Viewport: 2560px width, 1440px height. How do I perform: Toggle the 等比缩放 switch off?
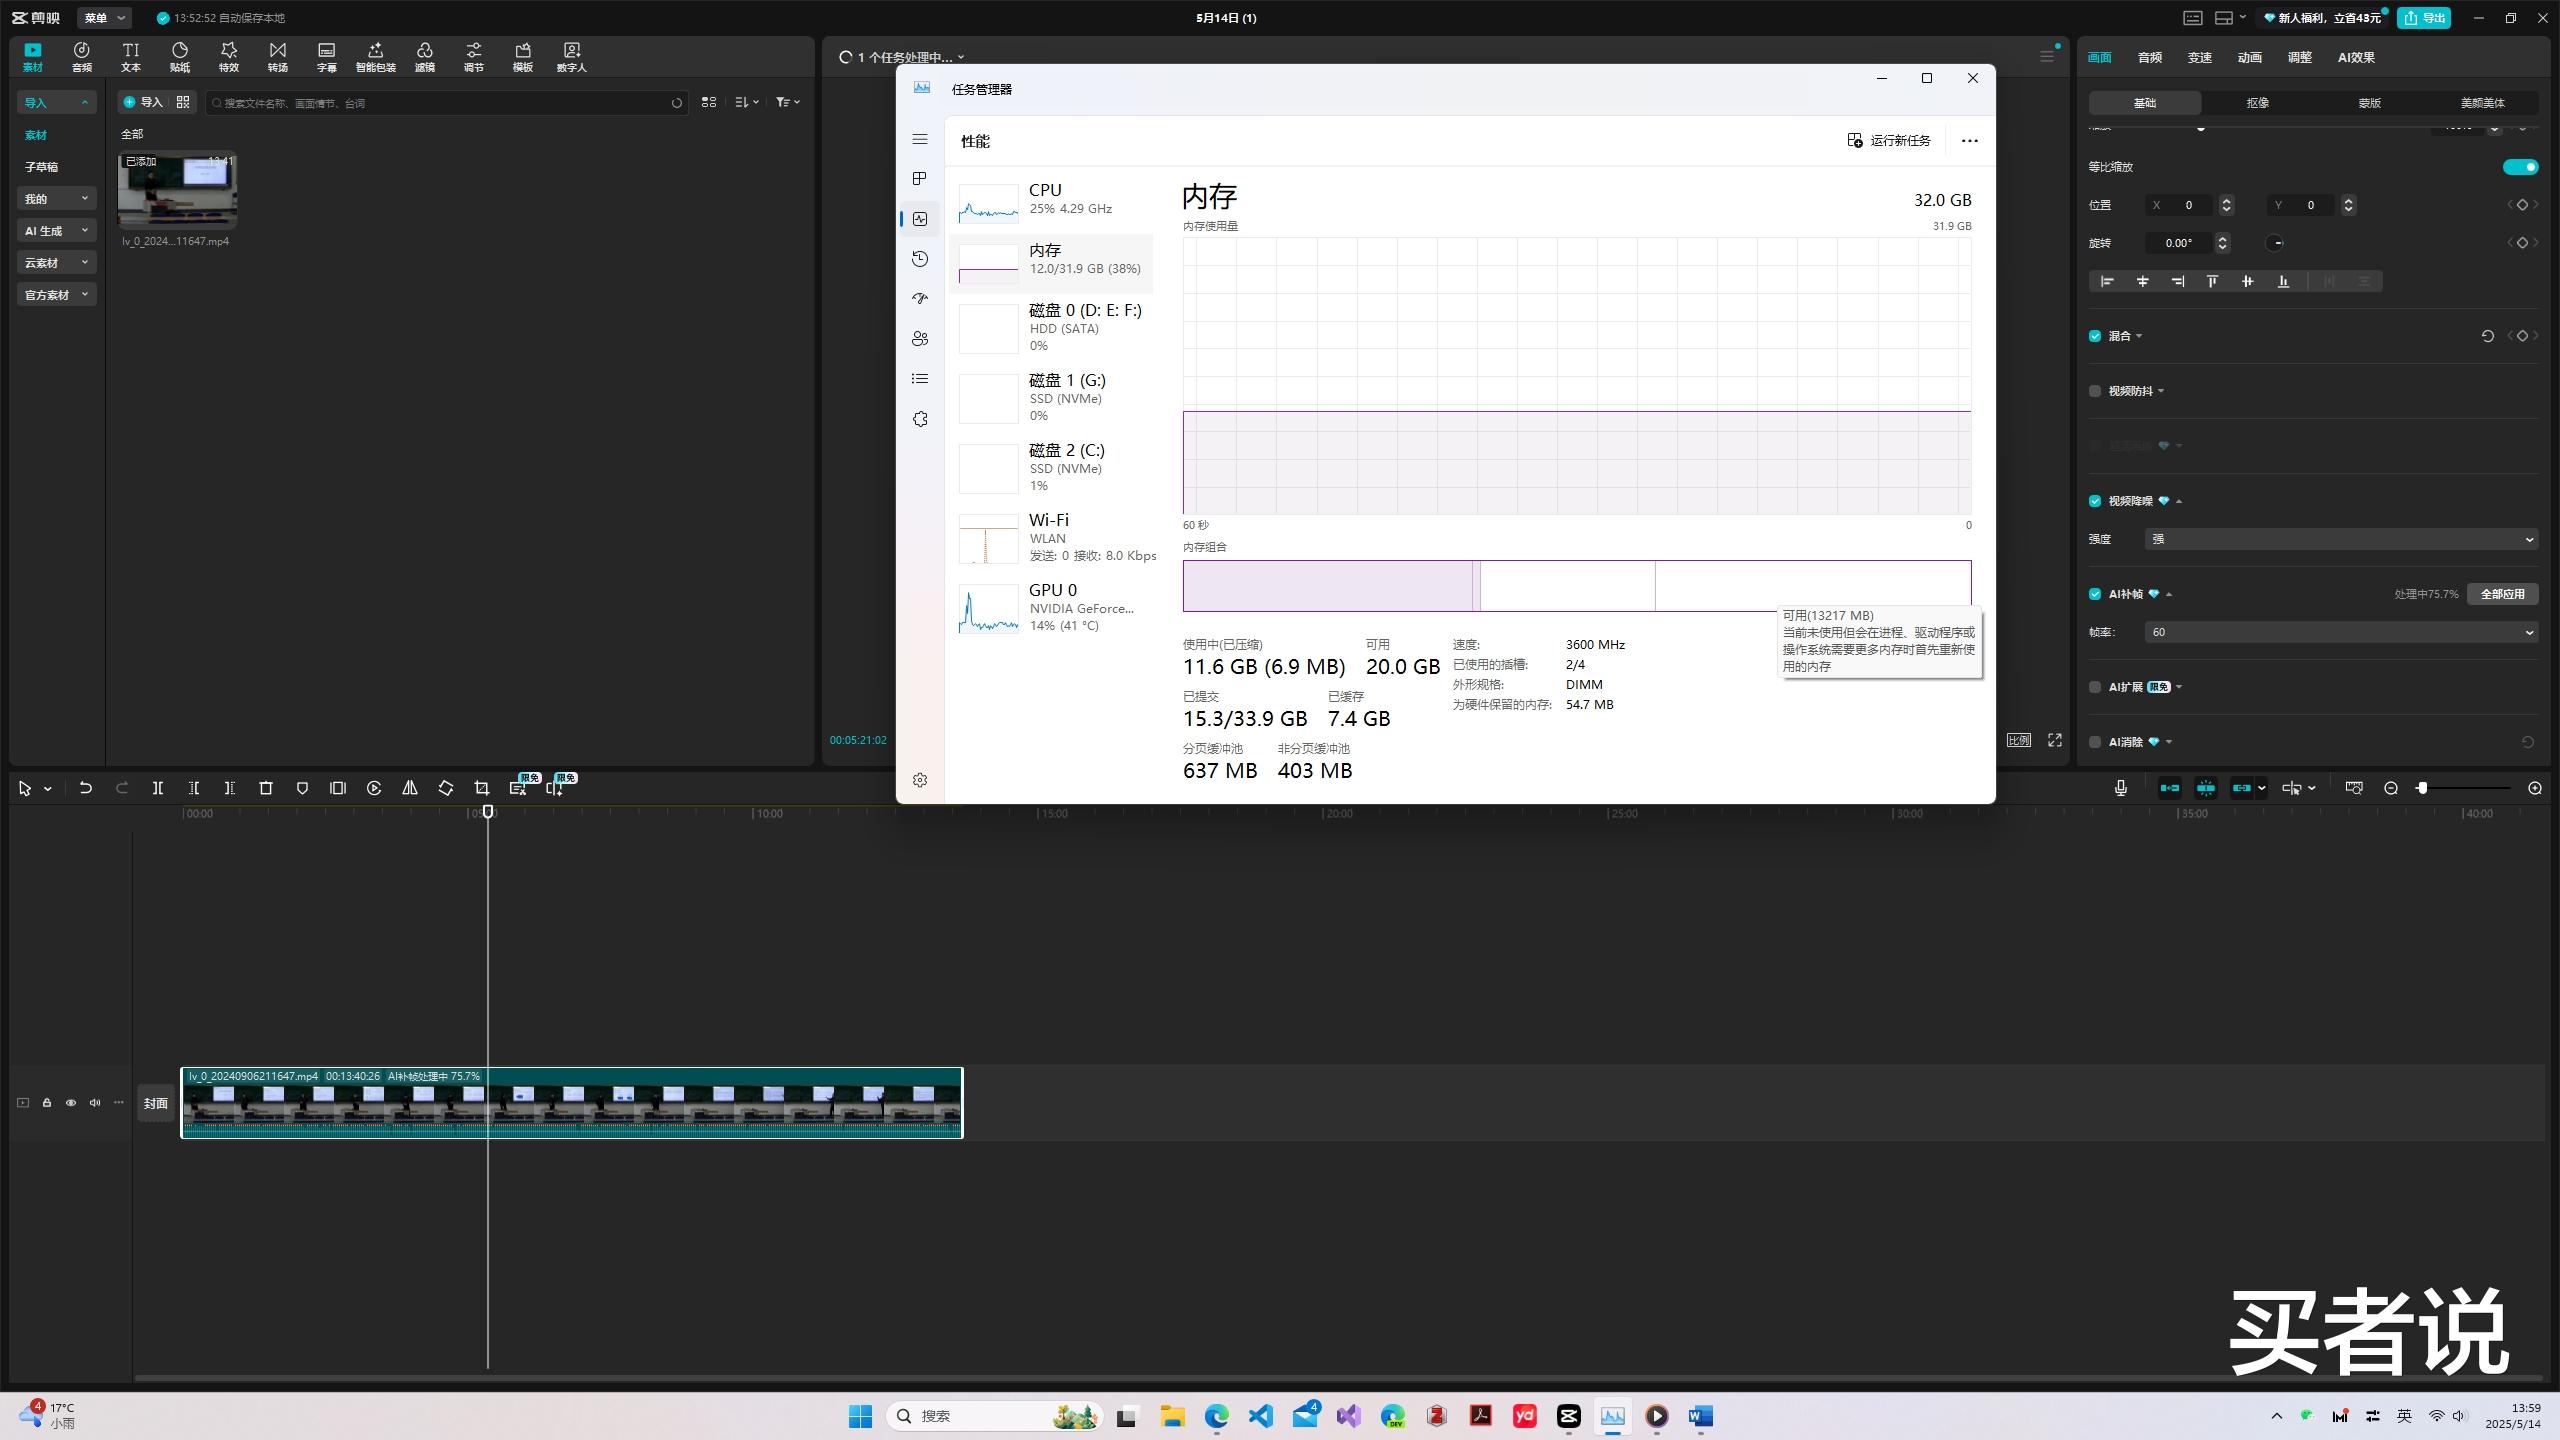(2520, 167)
